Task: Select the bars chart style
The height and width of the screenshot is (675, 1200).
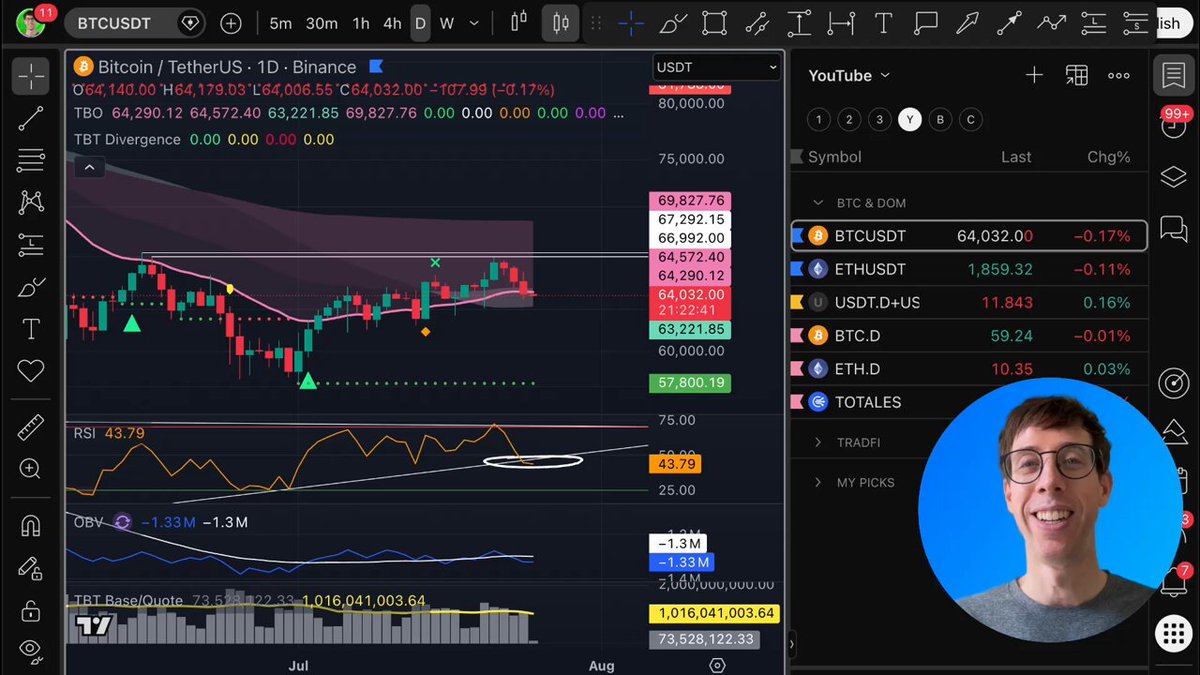Action: 519,22
